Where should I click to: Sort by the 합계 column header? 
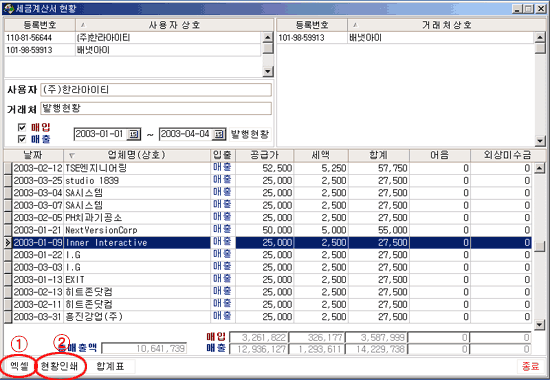pyautogui.click(x=378, y=155)
